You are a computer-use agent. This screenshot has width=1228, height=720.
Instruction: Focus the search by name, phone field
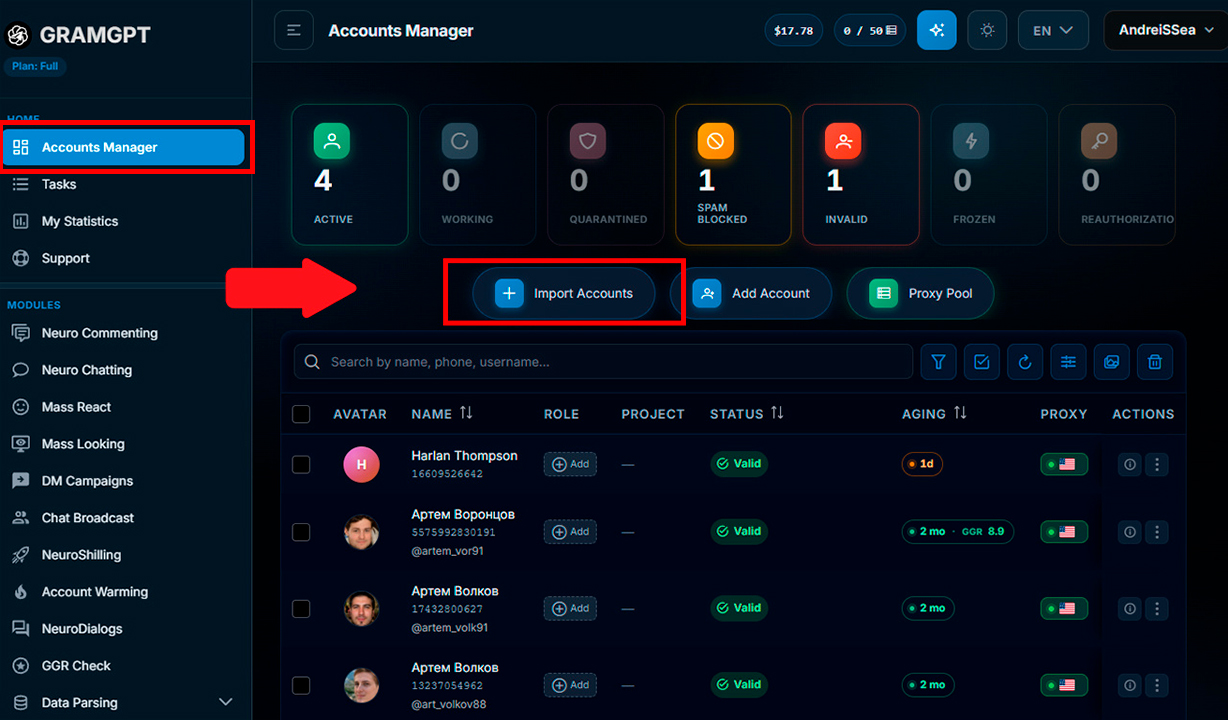(x=603, y=362)
